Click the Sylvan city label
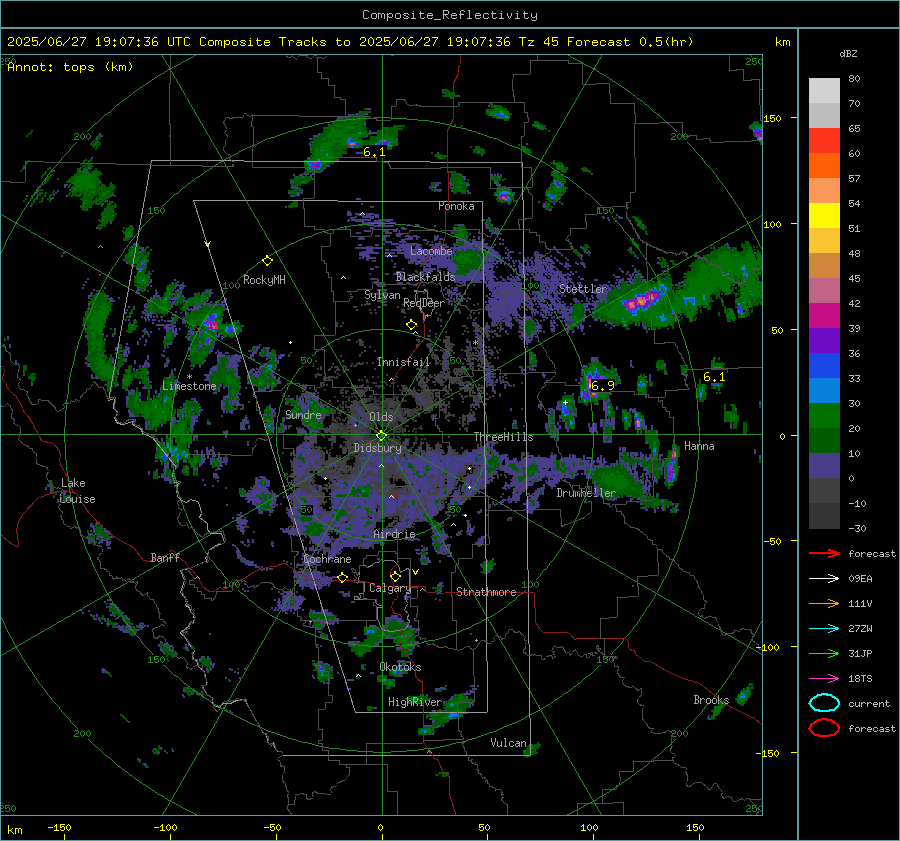900x841 pixels. [x=382, y=295]
